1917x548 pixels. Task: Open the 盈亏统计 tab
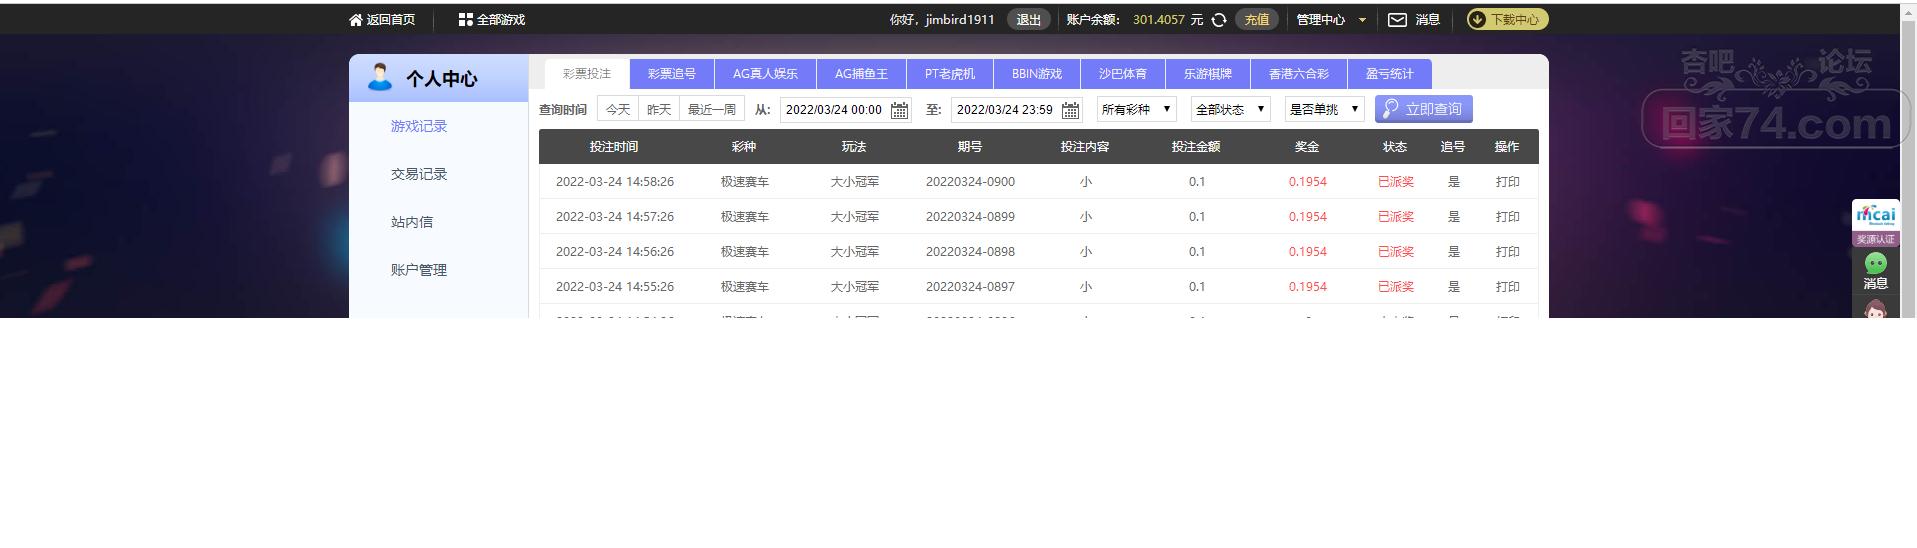tap(1390, 74)
